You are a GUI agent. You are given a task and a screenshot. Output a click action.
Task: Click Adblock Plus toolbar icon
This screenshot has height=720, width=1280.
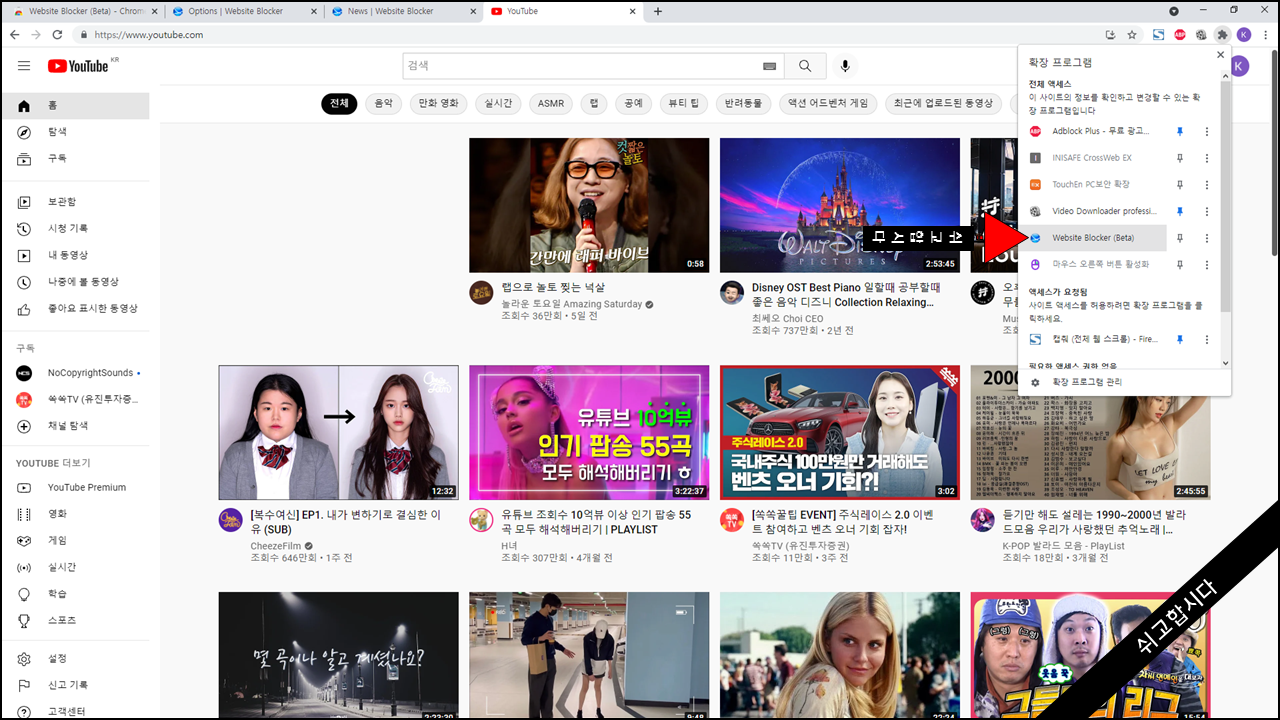click(x=1180, y=35)
